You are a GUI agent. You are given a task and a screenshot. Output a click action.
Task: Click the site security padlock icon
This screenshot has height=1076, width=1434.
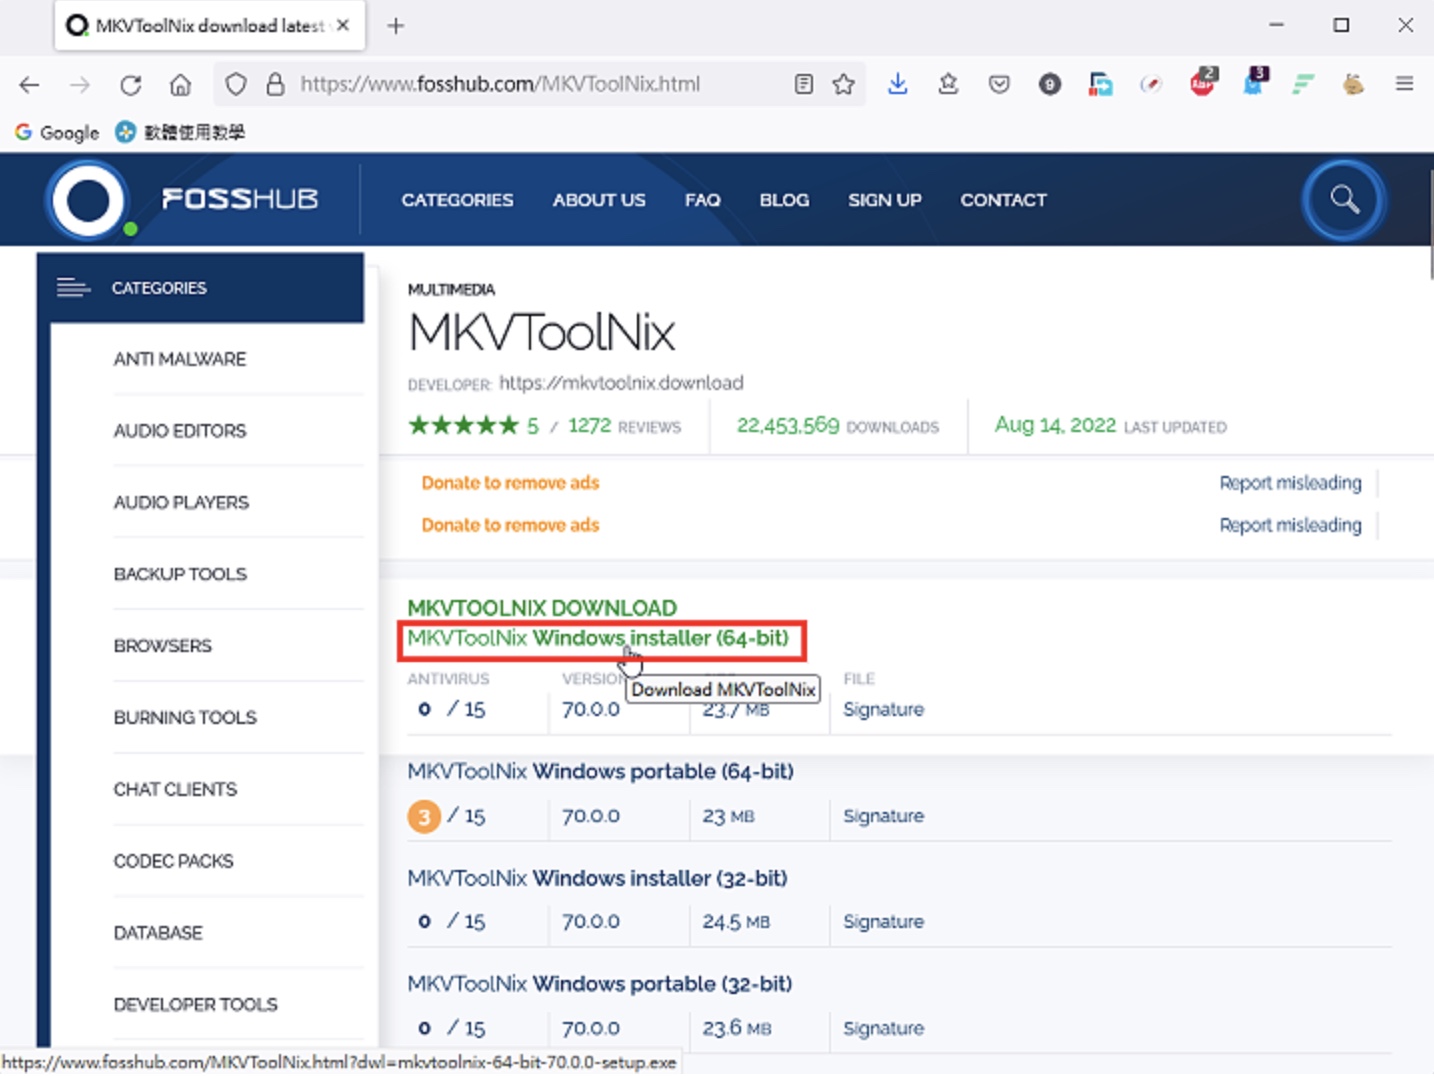pos(275,85)
